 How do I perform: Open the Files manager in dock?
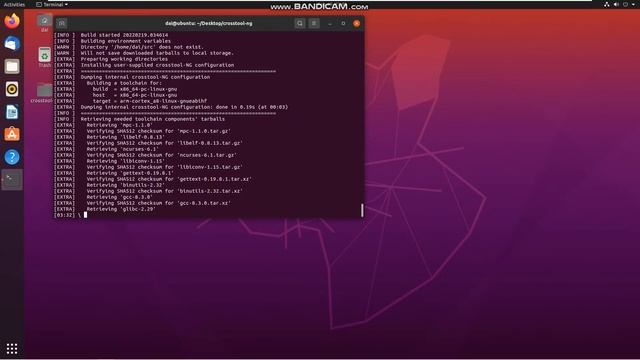point(12,66)
